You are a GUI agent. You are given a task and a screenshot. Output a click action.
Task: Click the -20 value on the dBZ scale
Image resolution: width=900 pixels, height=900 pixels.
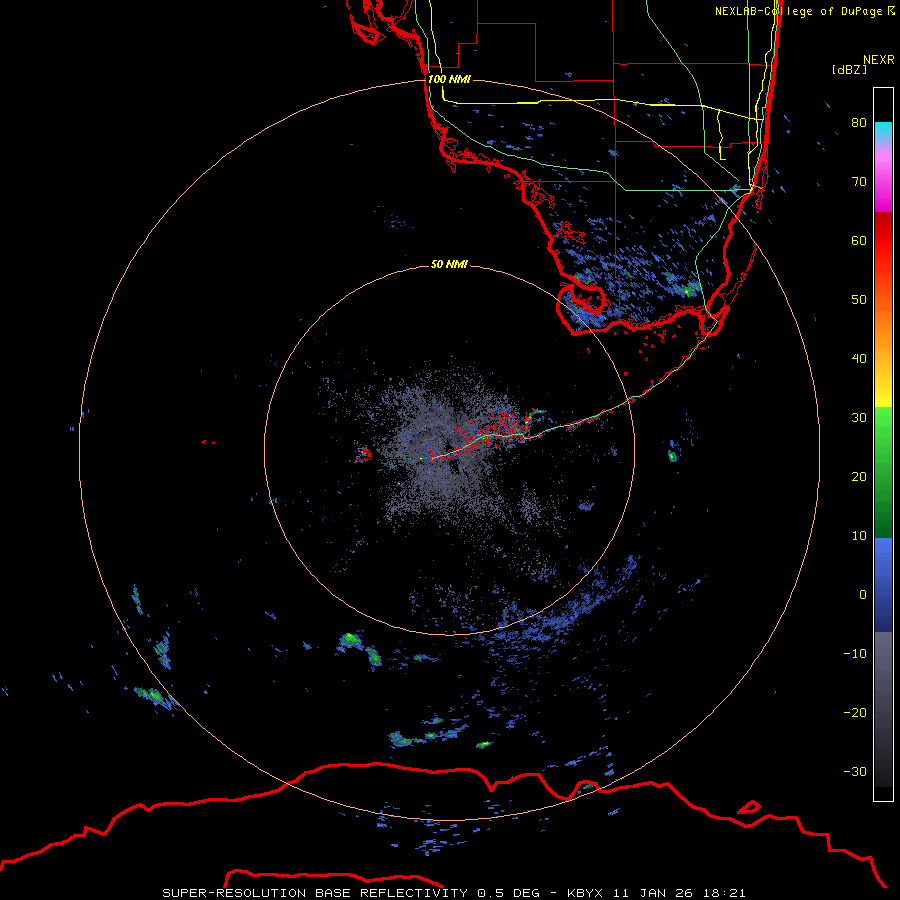point(855,713)
